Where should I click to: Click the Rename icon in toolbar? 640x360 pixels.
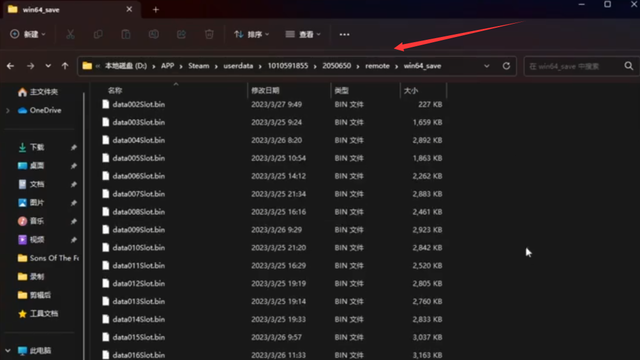coord(153,34)
